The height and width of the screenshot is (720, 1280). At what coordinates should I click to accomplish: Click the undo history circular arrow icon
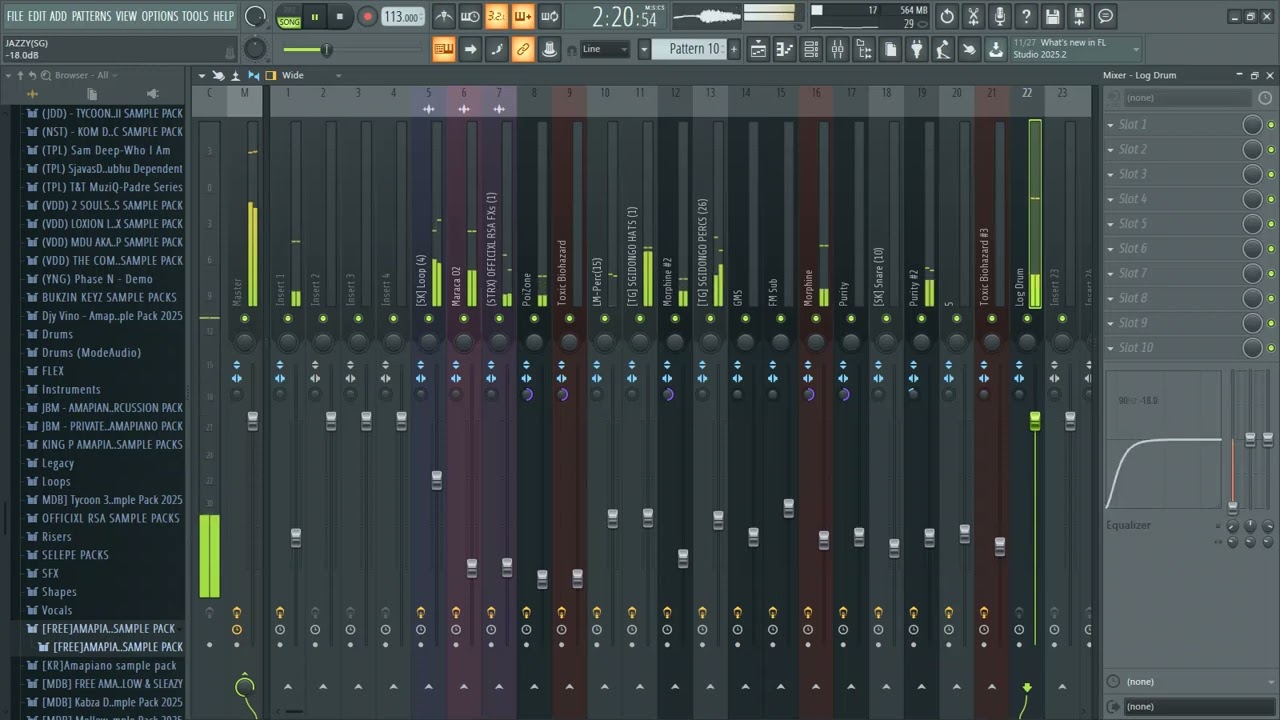[x=947, y=16]
